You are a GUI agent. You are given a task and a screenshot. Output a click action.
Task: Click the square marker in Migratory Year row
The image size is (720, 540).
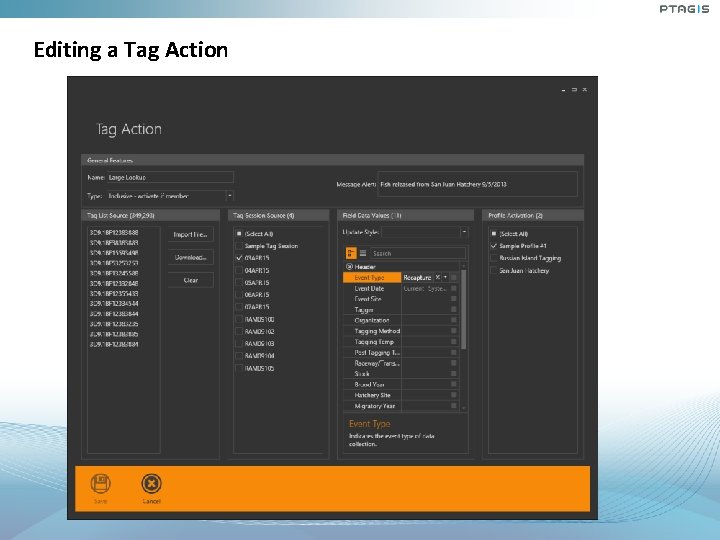[x=454, y=406]
